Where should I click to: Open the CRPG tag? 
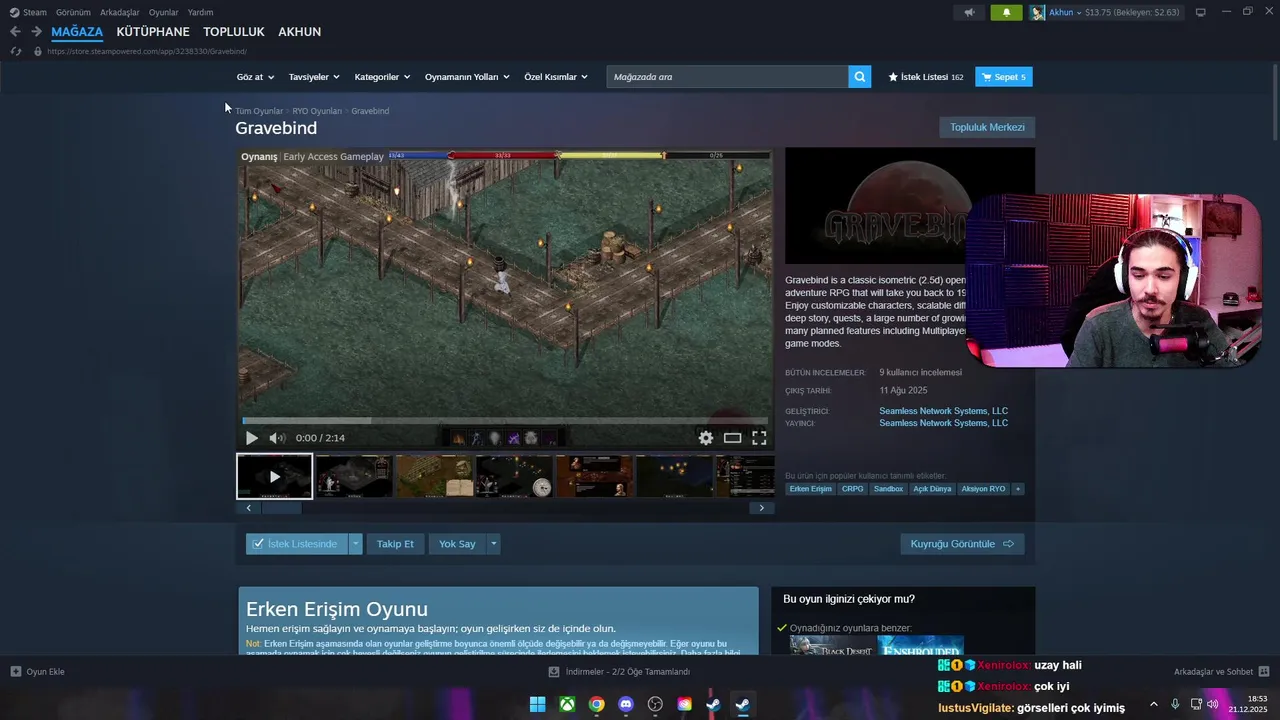pos(852,489)
